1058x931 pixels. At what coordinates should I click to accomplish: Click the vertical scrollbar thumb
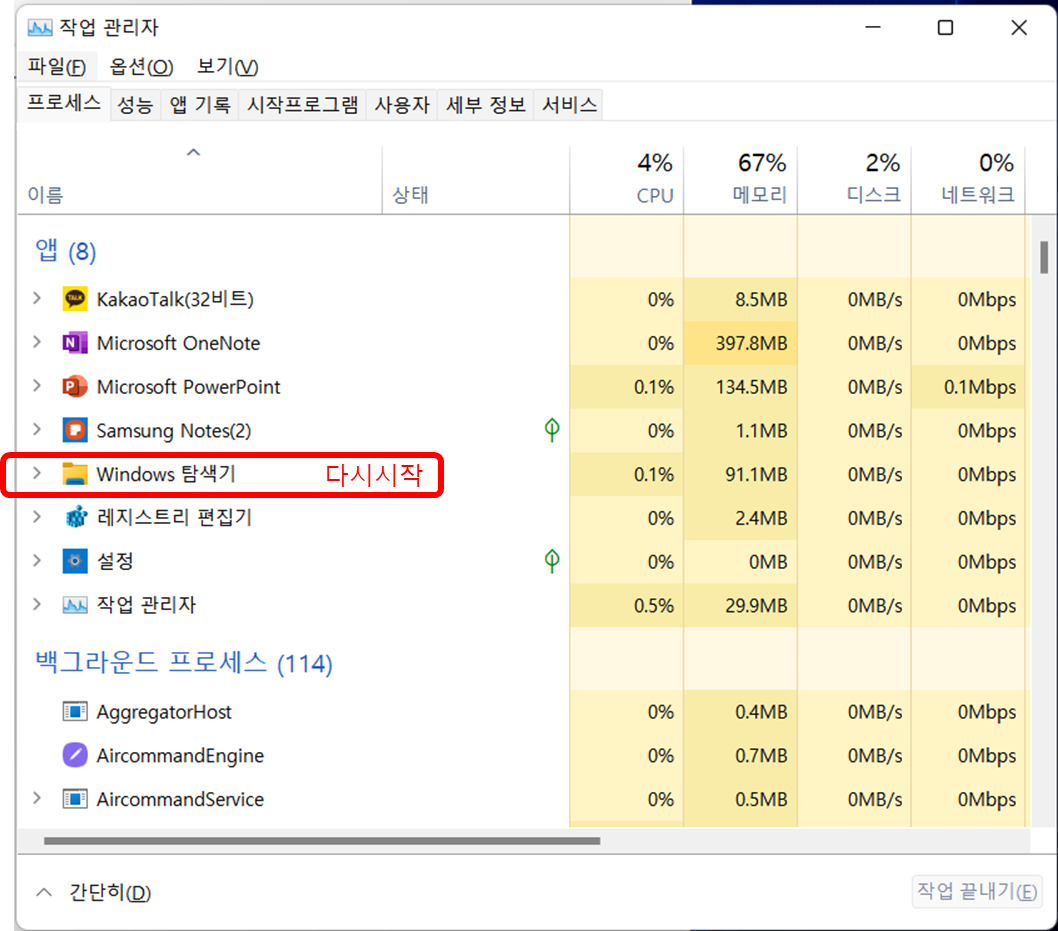click(x=1044, y=257)
